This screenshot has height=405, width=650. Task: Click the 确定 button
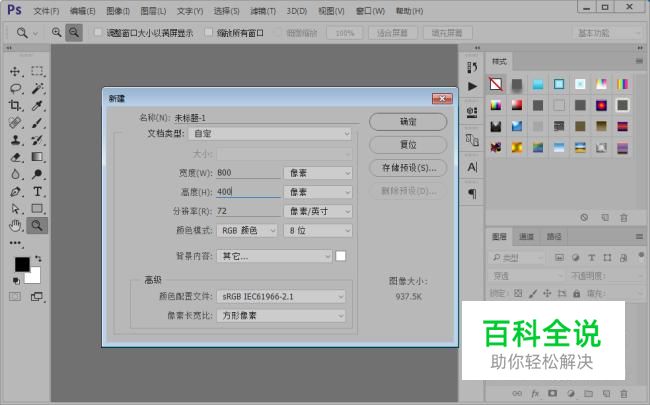pos(408,122)
